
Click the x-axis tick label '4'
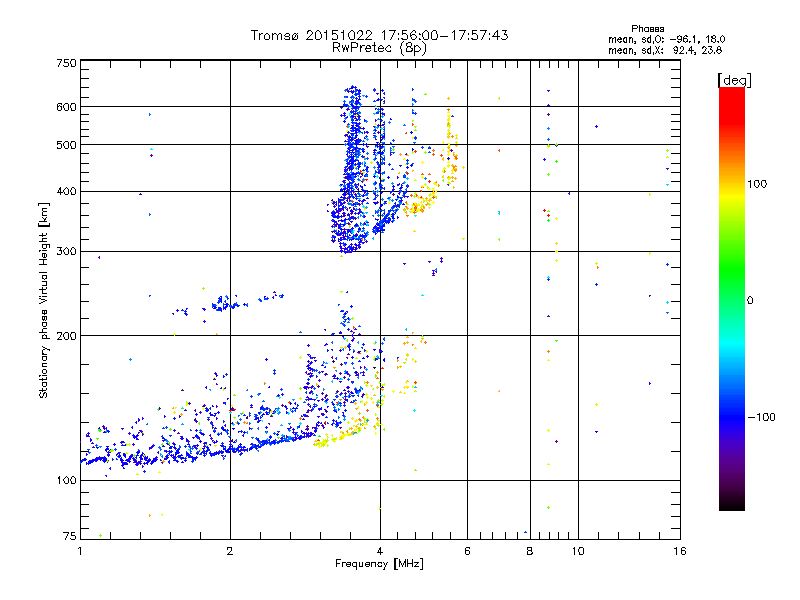click(x=380, y=551)
